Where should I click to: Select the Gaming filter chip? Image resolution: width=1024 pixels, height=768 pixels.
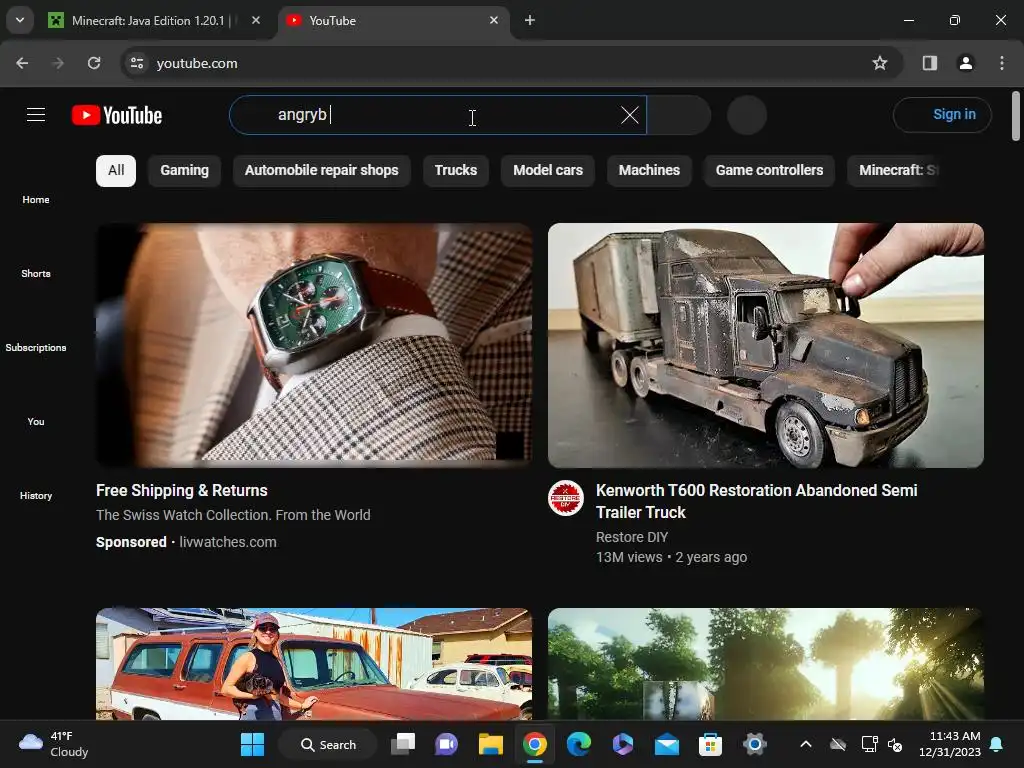[184, 170]
